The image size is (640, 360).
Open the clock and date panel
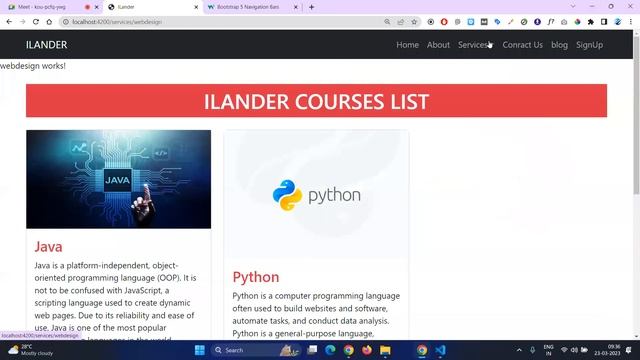pos(608,350)
